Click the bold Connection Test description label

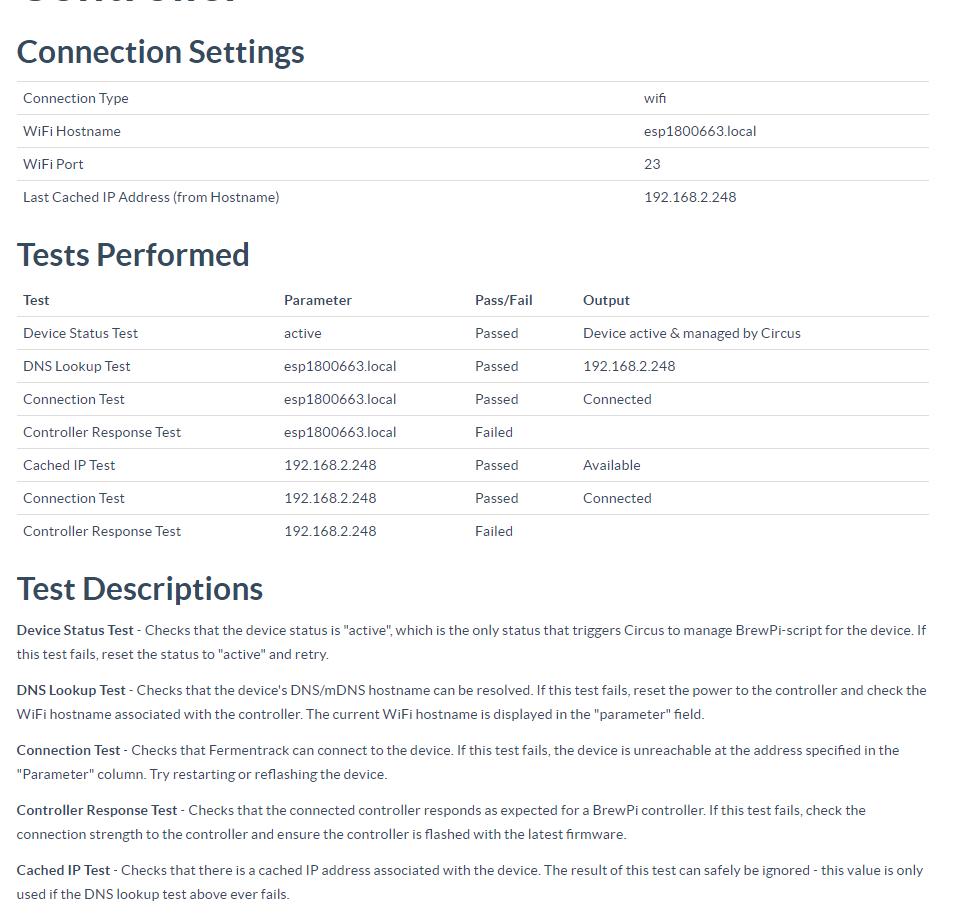tap(68, 751)
